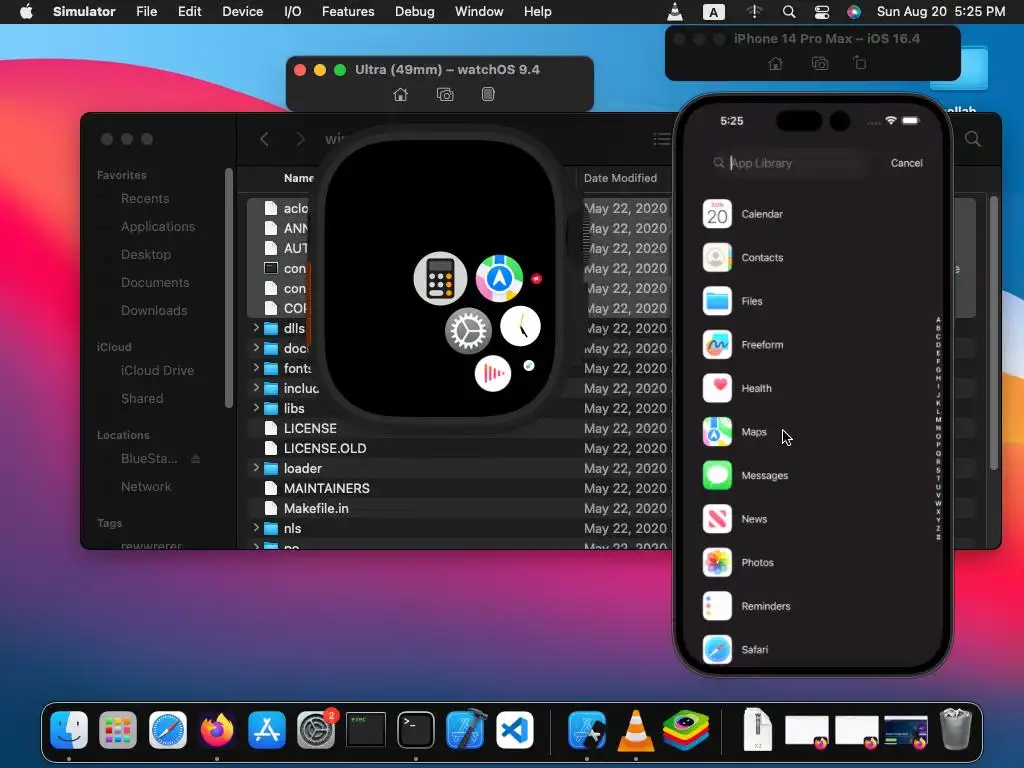The image size is (1024, 768).
Task: Go back in Finder window
Action: click(264, 139)
